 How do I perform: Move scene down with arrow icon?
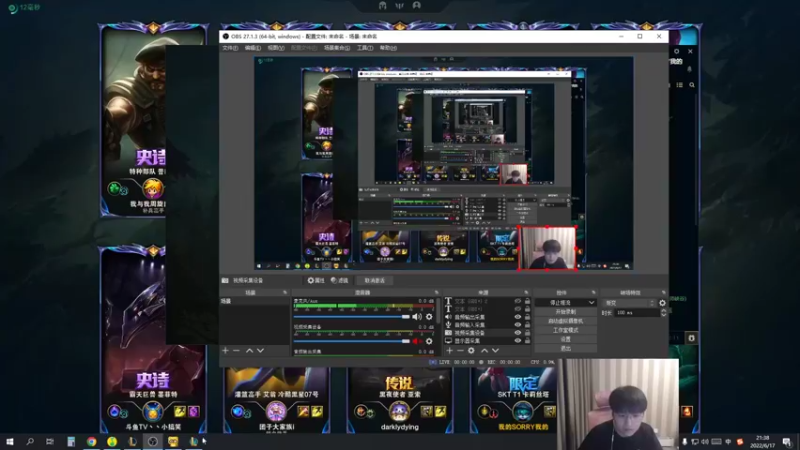click(x=260, y=351)
